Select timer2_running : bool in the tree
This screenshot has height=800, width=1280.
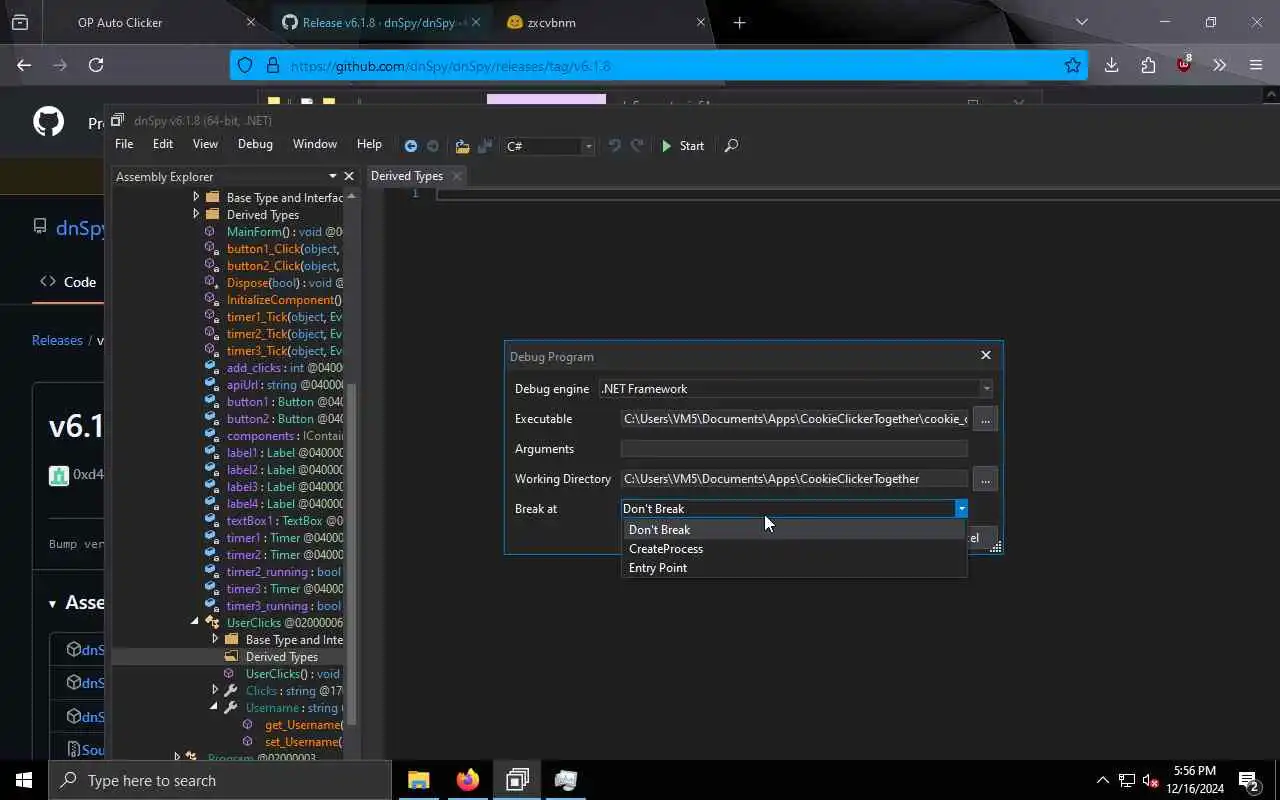point(284,572)
